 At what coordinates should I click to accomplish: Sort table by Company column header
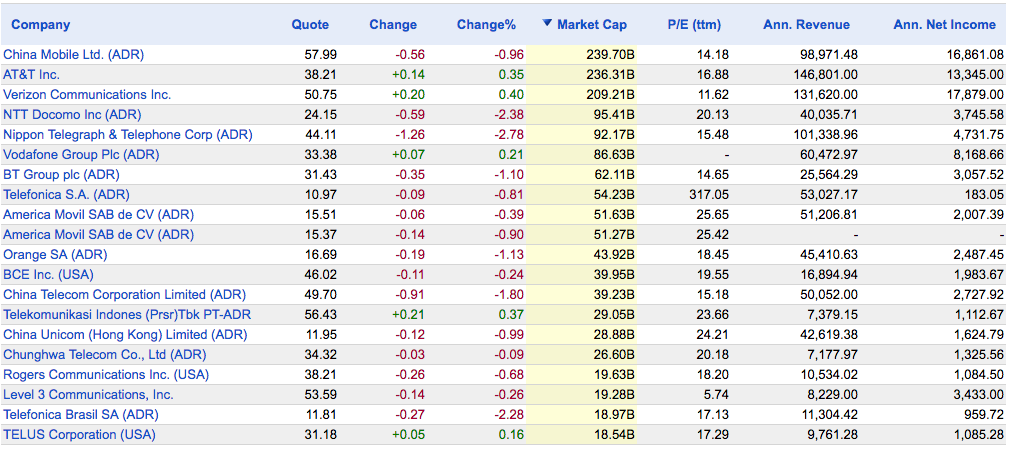tap(40, 25)
